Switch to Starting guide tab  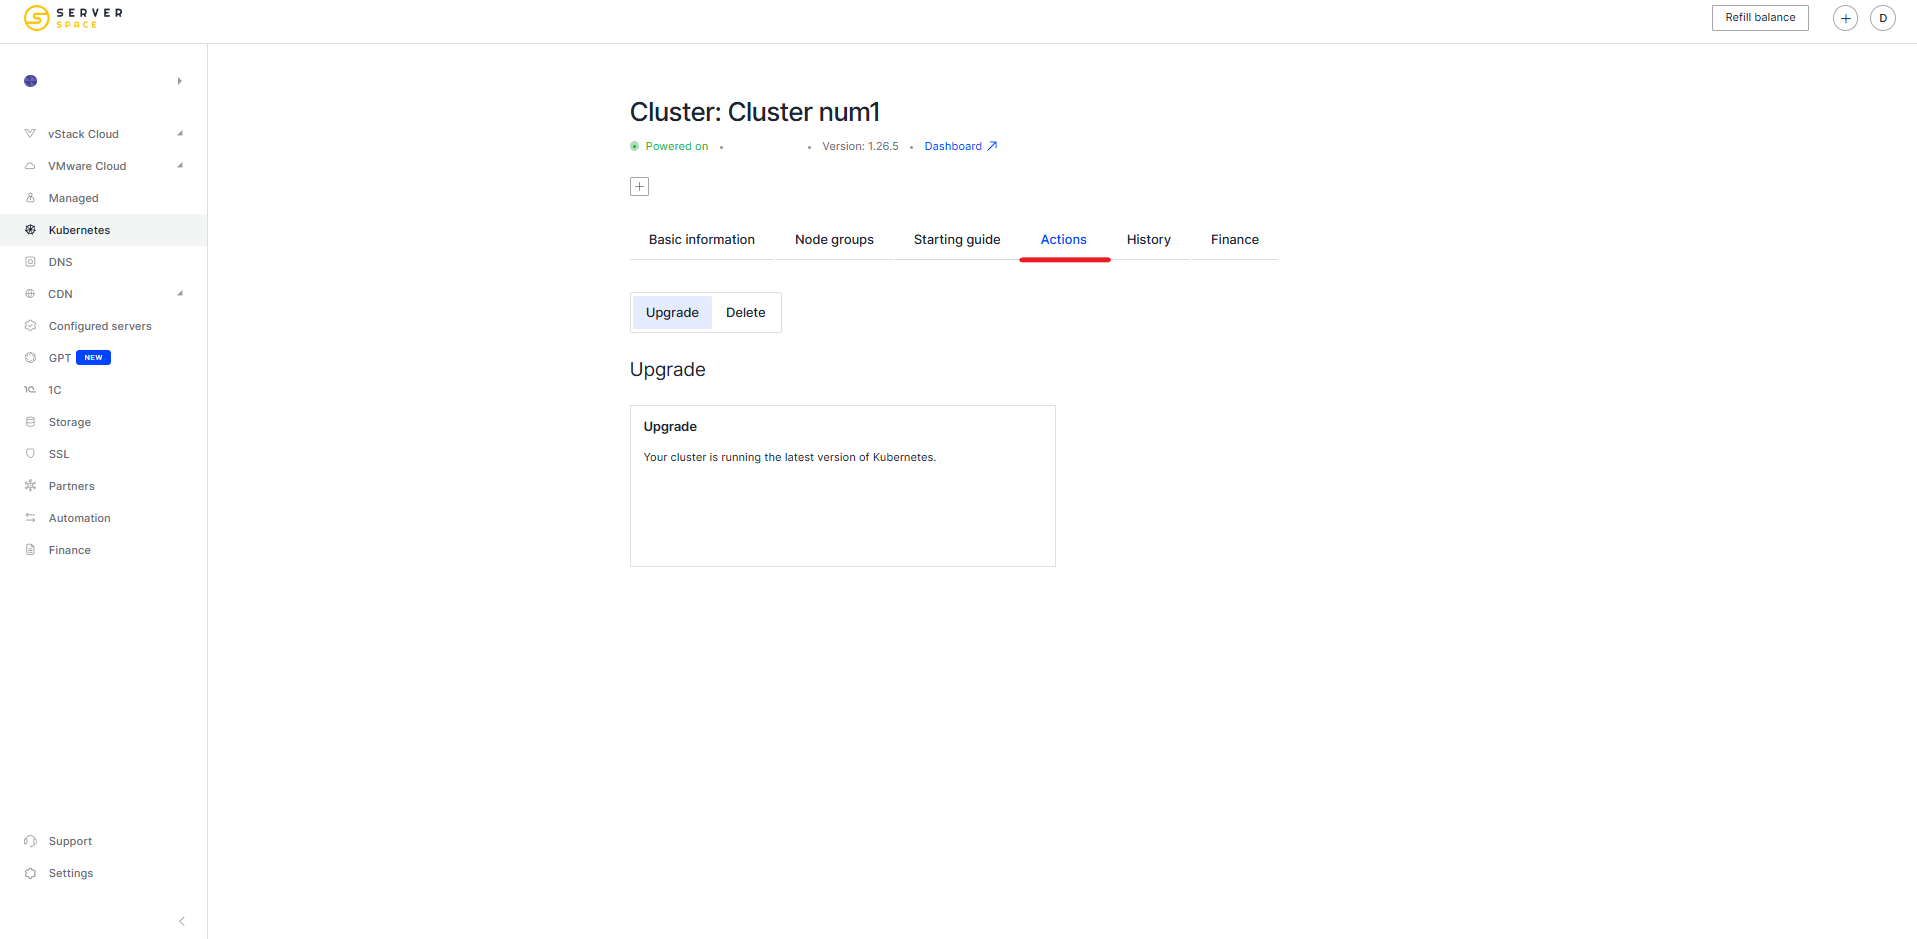coord(957,240)
